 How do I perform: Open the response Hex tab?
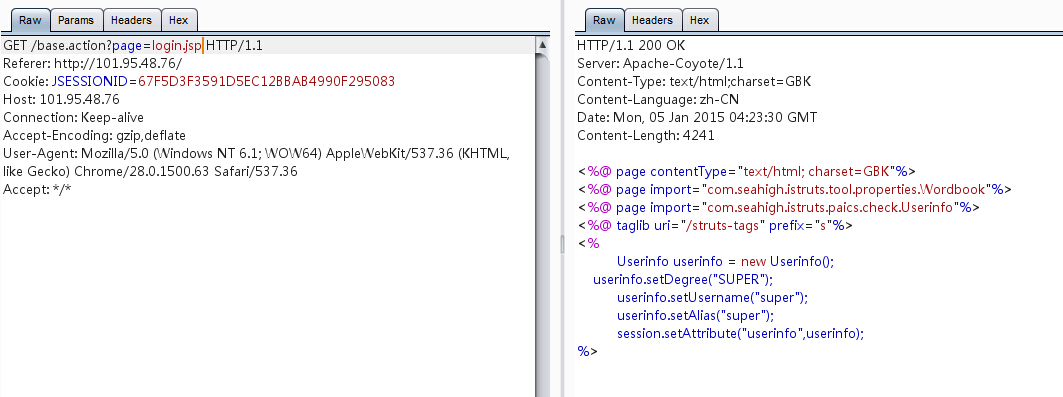700,20
